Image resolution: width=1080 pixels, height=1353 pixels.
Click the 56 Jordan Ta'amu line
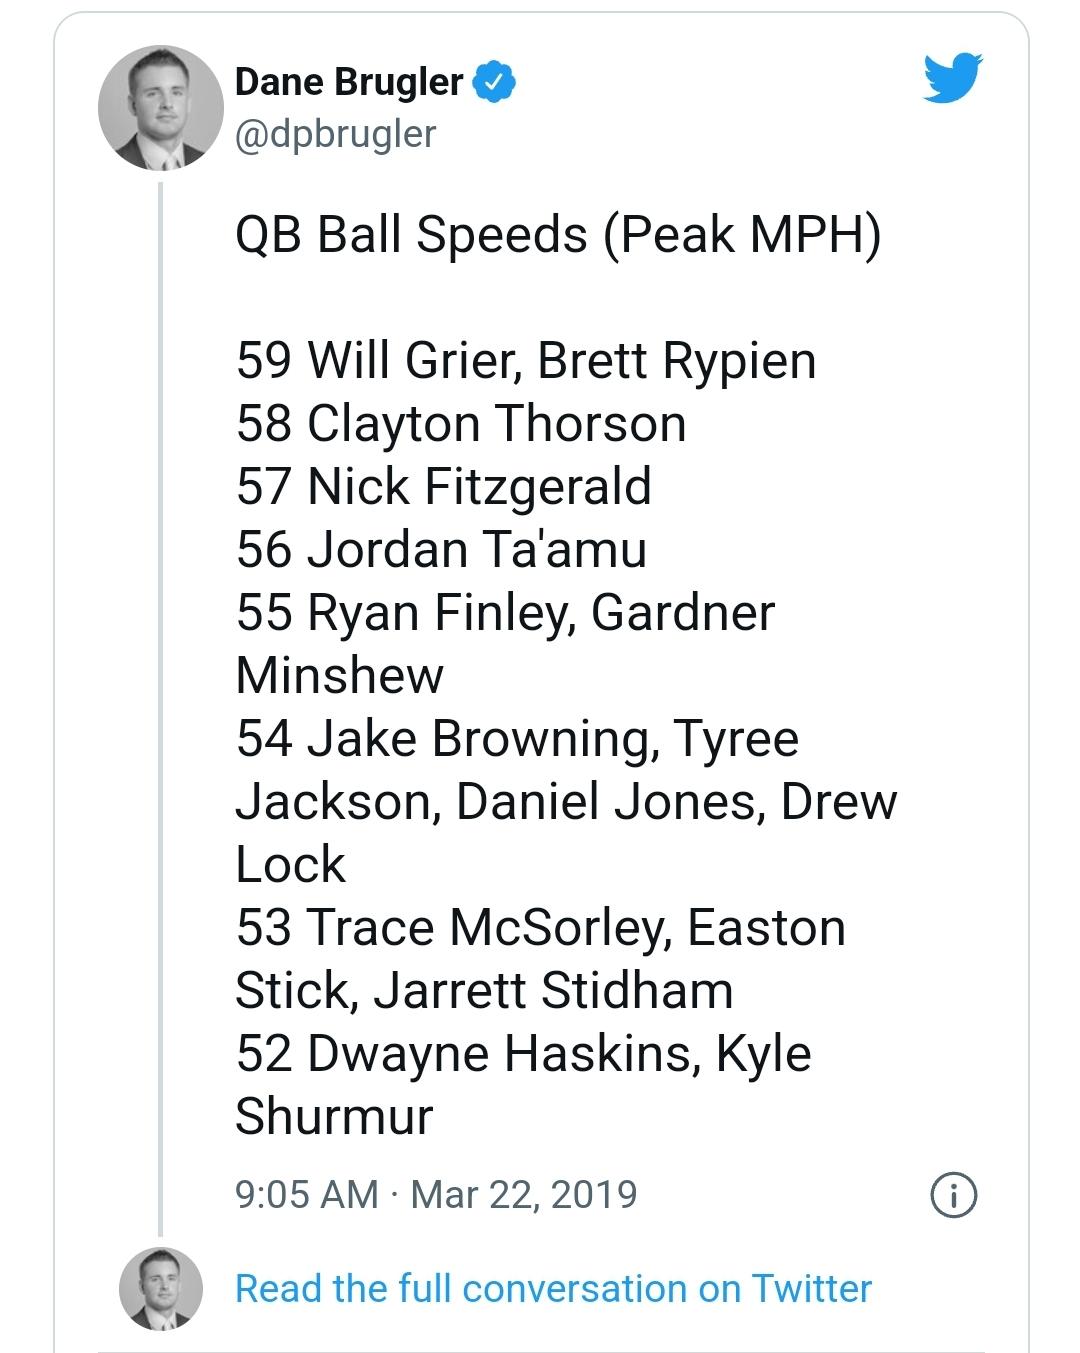[441, 550]
